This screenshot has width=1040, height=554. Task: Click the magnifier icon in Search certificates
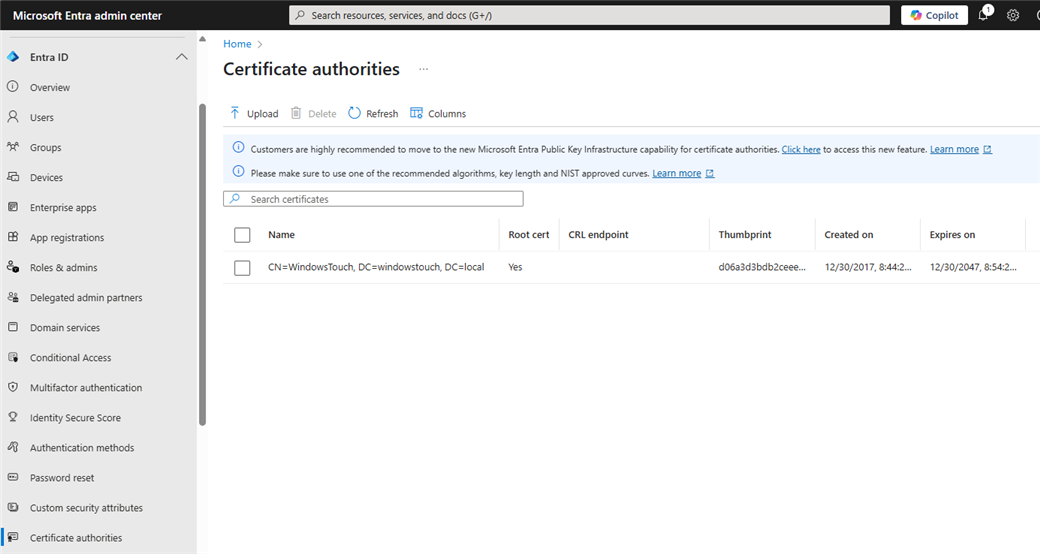235,199
